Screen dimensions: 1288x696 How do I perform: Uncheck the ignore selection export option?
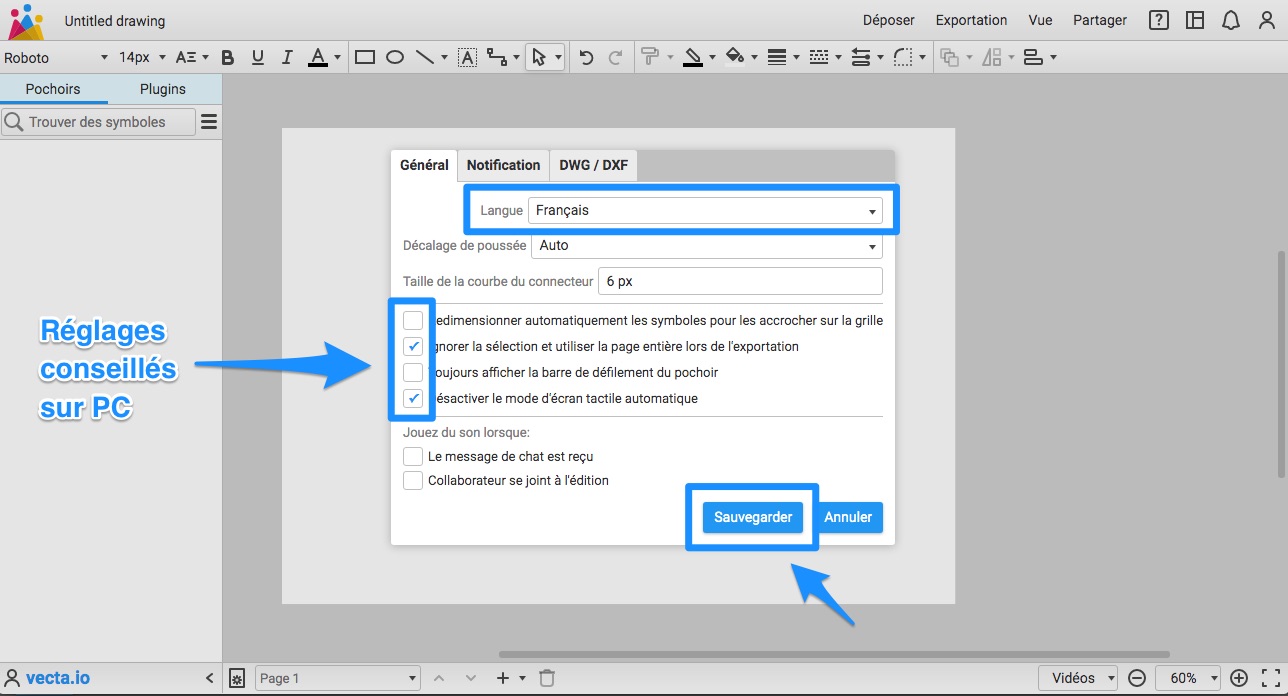(413, 347)
